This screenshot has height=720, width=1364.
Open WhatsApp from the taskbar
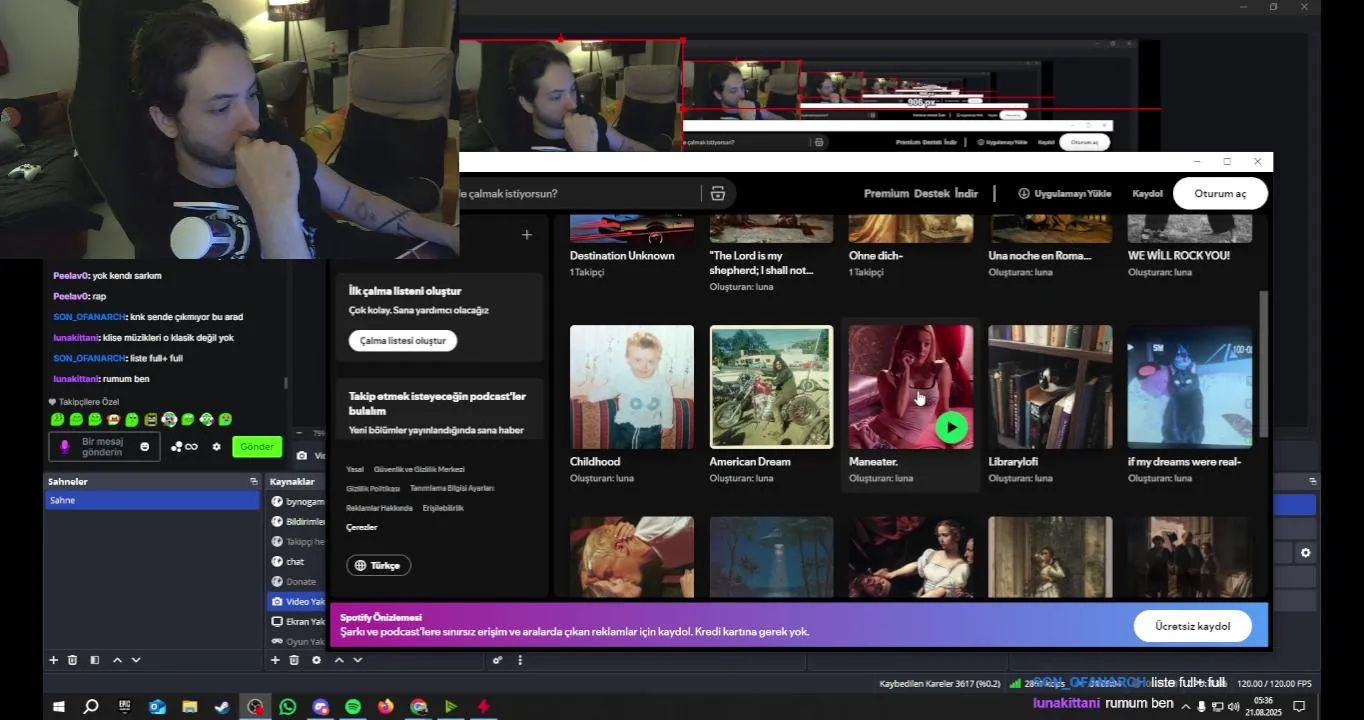pos(288,706)
